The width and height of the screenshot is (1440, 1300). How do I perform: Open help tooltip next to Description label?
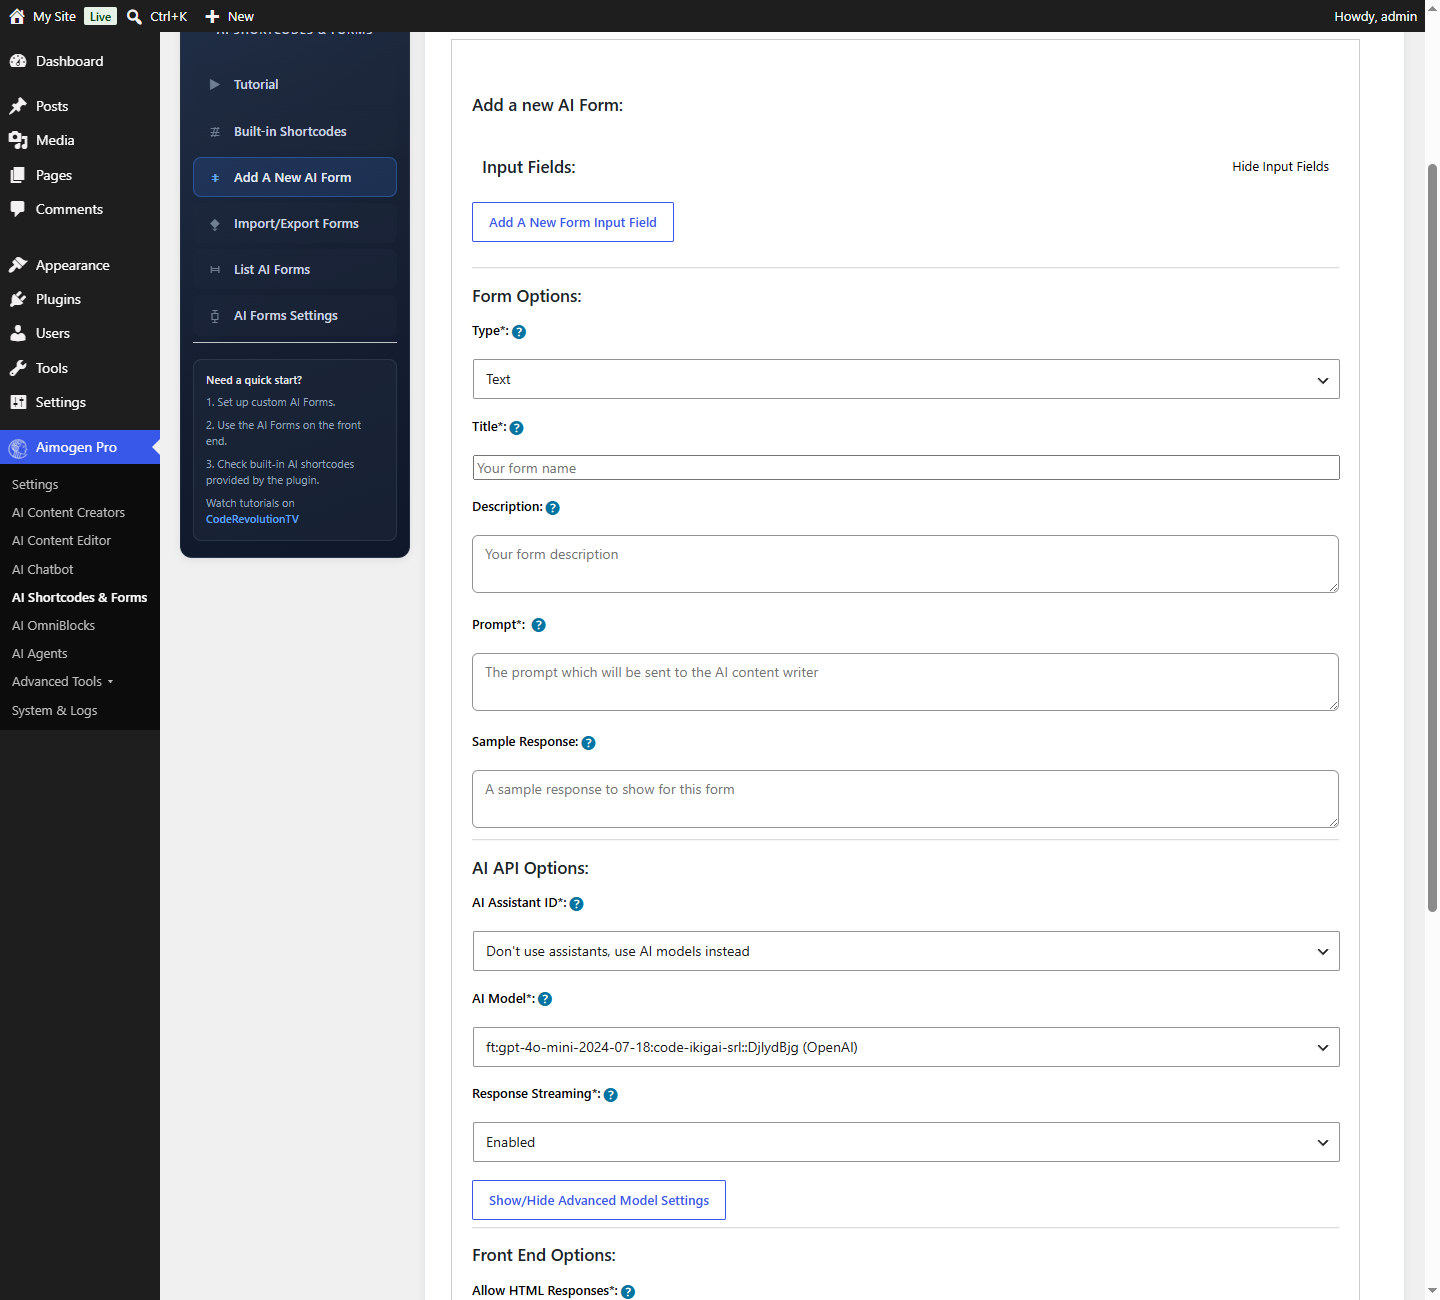pyautogui.click(x=553, y=508)
